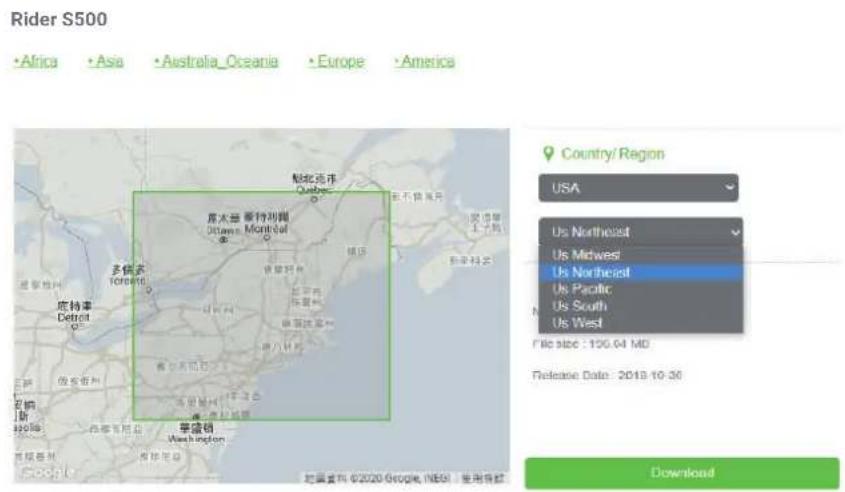Click the Rider S500 heading
This screenshot has width=845, height=492.
point(59,19)
